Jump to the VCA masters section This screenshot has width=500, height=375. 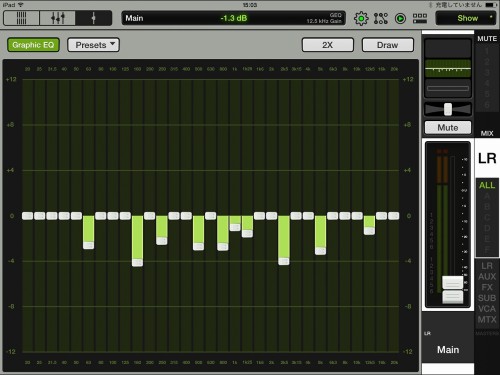[487, 309]
